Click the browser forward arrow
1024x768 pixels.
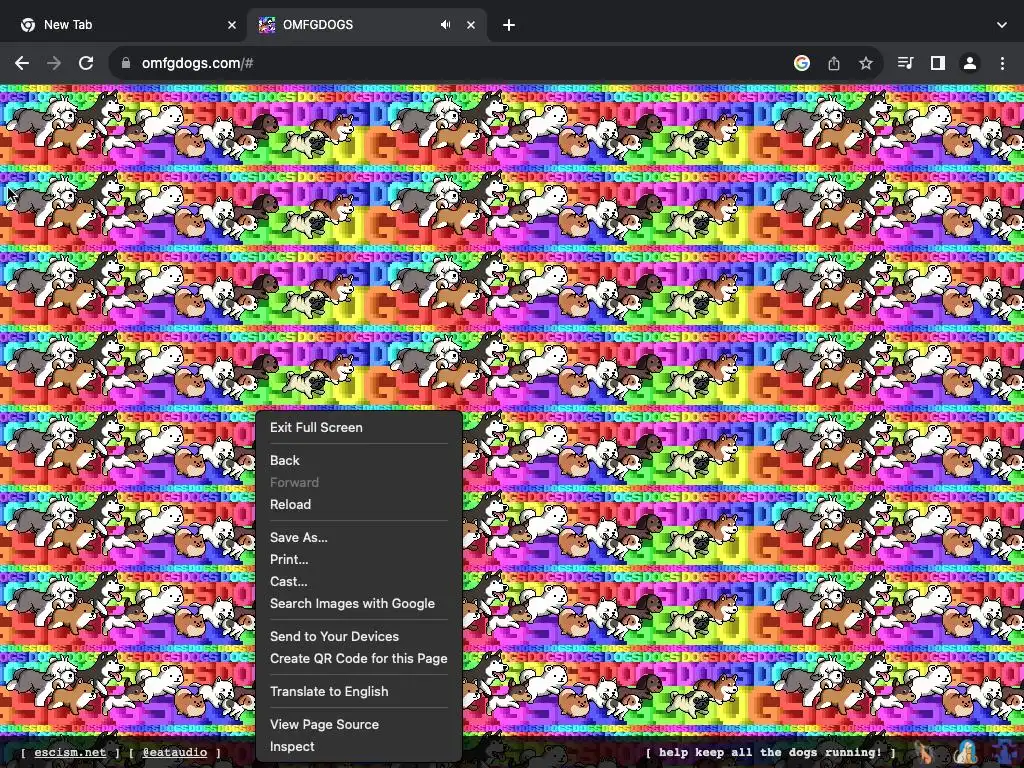point(54,63)
